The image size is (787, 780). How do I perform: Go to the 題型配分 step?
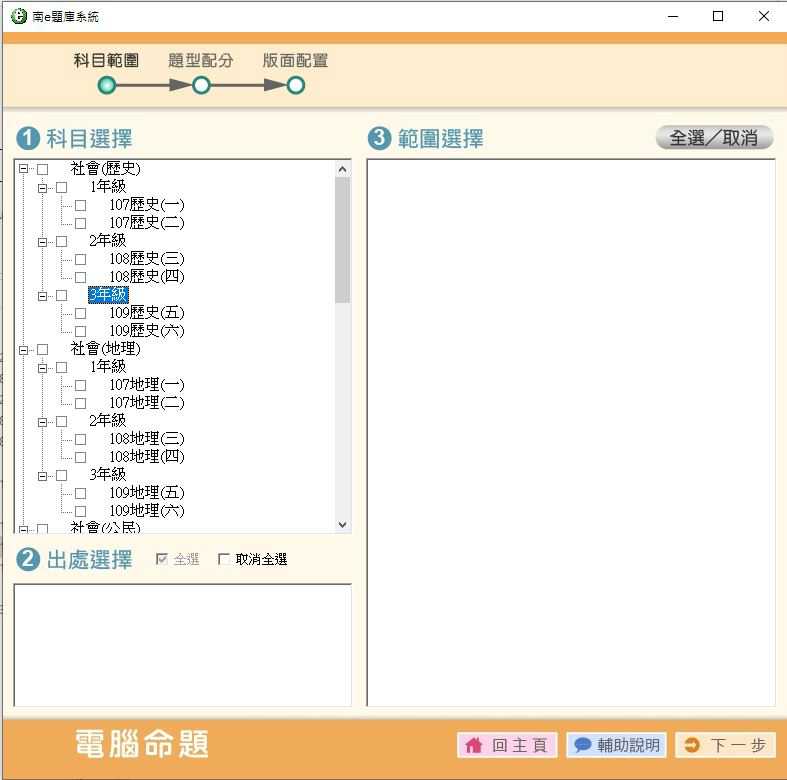pyautogui.click(x=201, y=61)
